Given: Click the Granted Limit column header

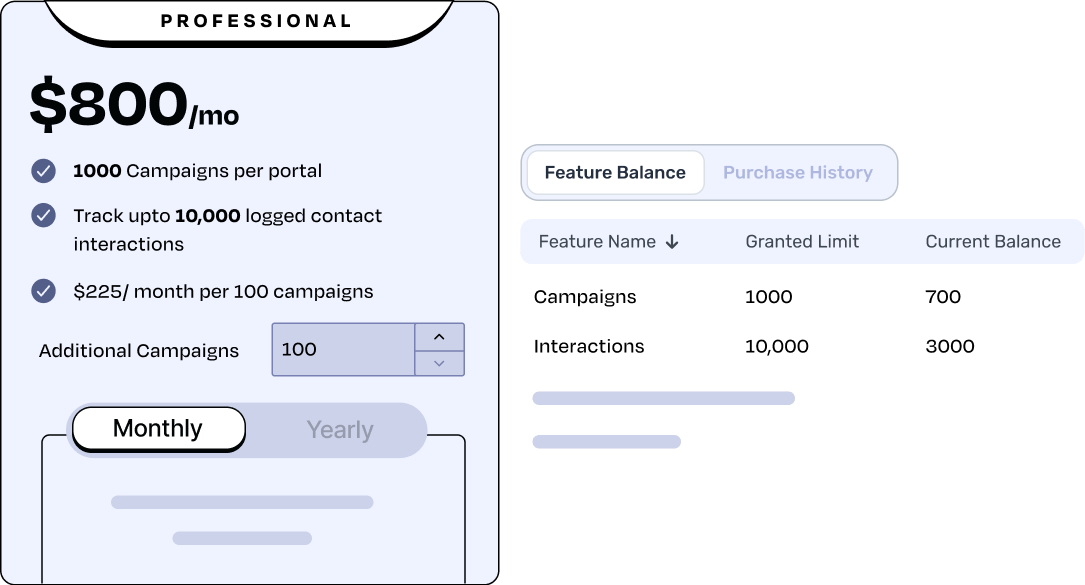Looking at the screenshot, I should click(x=802, y=242).
